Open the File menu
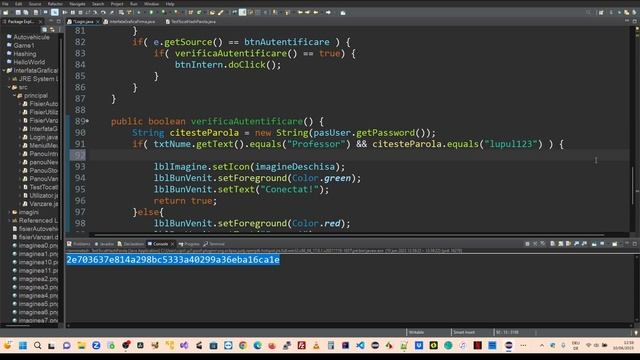 click(x=5, y=4)
